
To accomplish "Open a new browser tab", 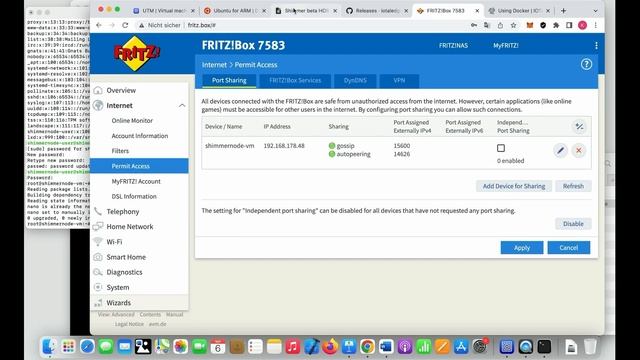I will pos(563,11).
